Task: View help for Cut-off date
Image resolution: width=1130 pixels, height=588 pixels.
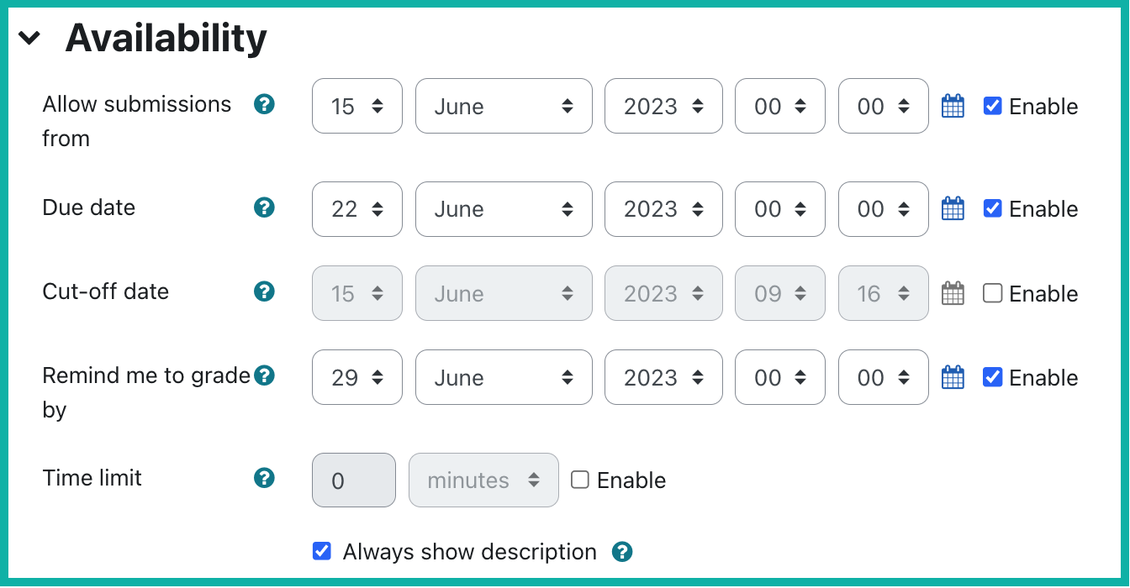Action: (x=264, y=291)
